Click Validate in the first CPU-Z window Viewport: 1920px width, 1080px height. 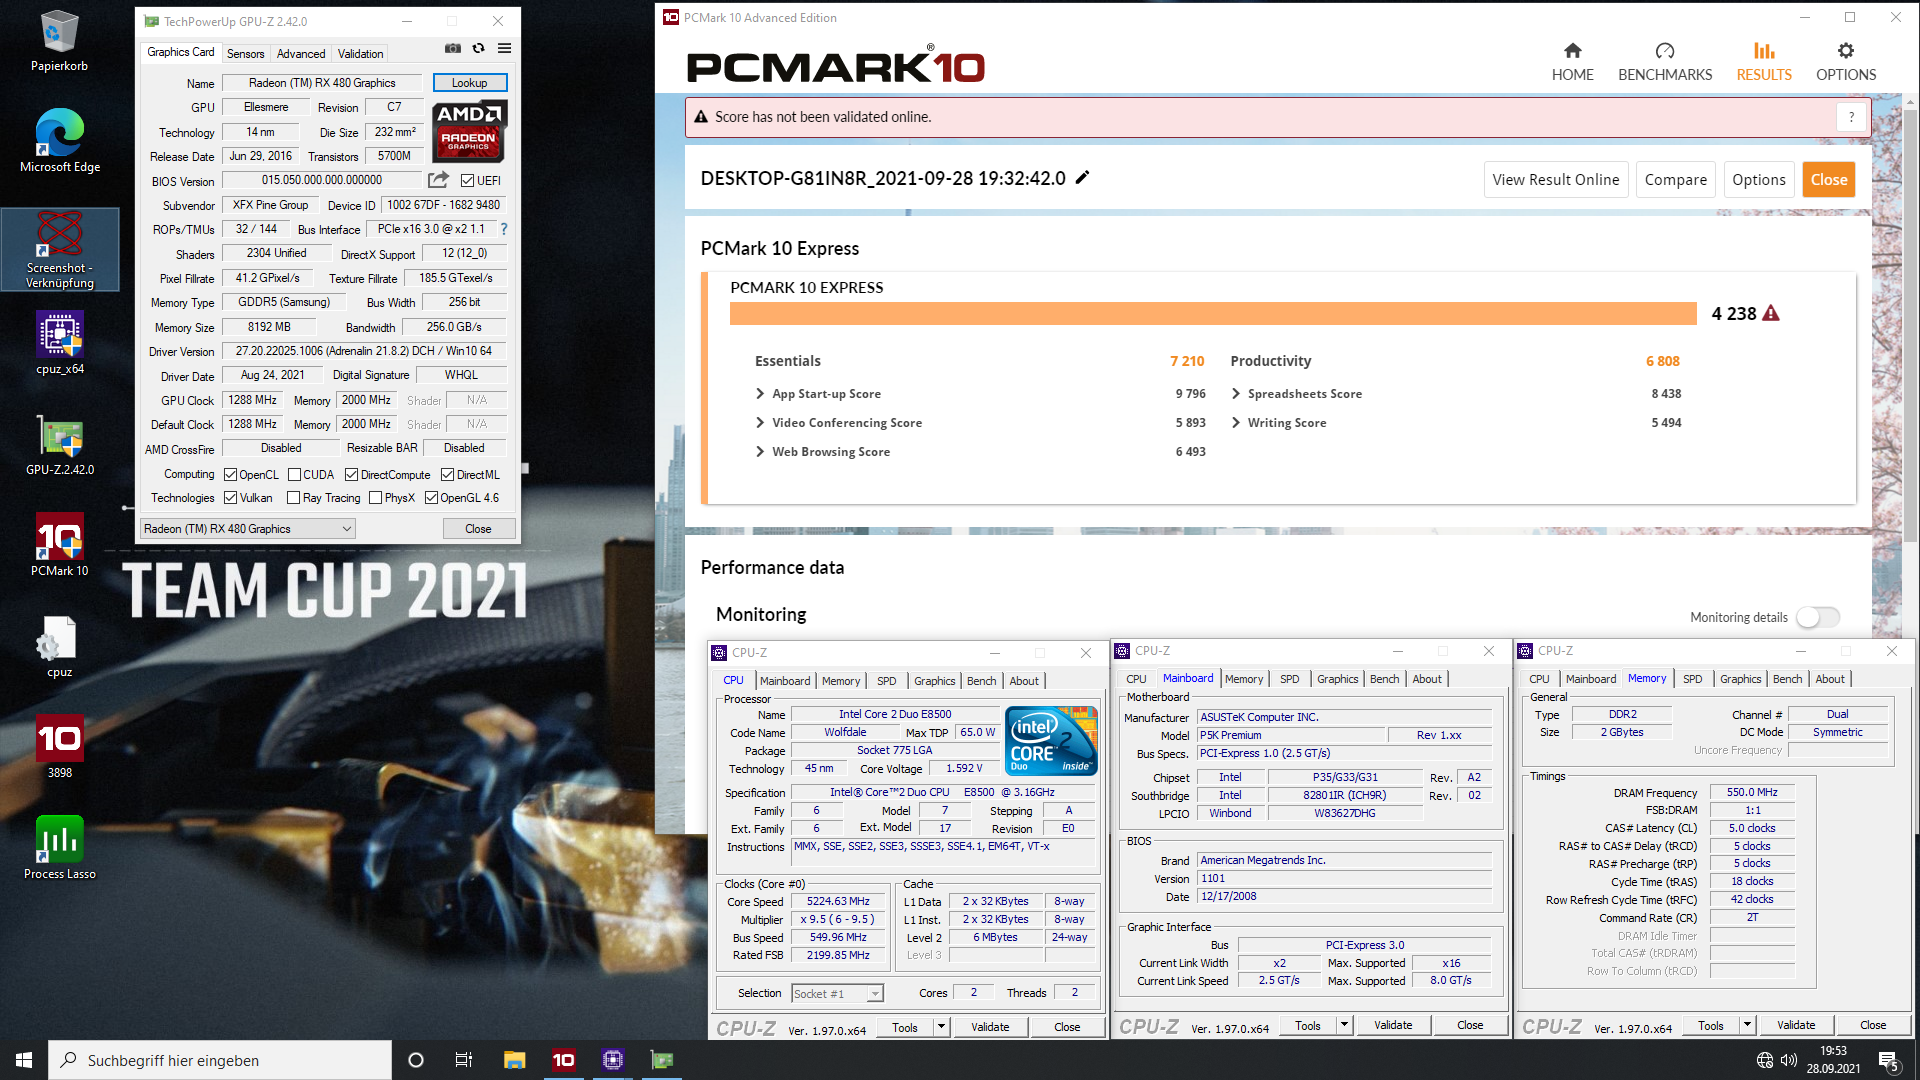pyautogui.click(x=990, y=1027)
